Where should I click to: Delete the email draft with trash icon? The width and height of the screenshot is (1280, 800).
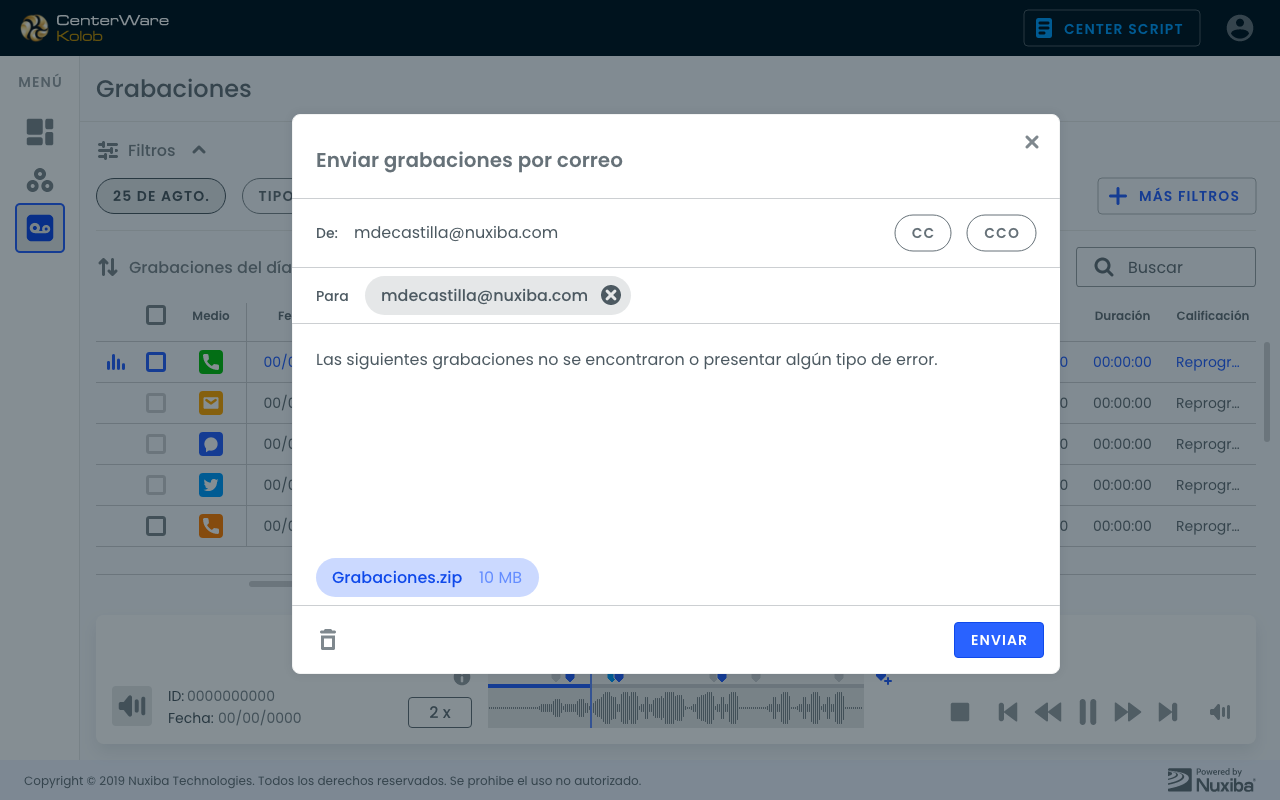pos(328,640)
